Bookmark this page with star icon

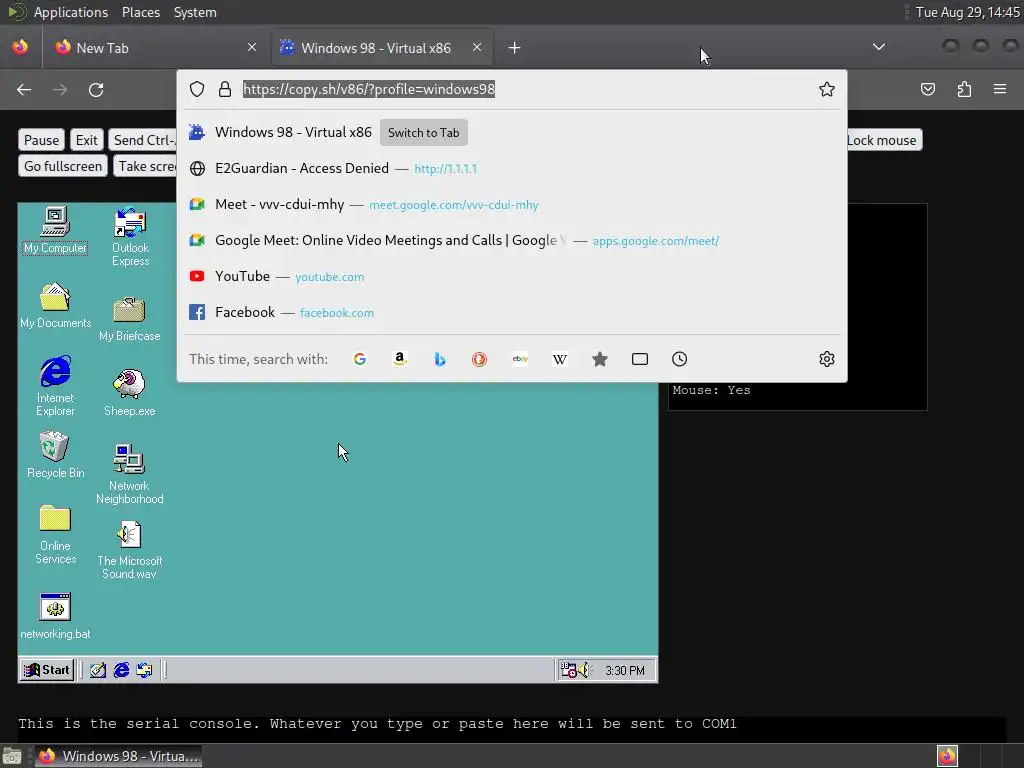(827, 89)
